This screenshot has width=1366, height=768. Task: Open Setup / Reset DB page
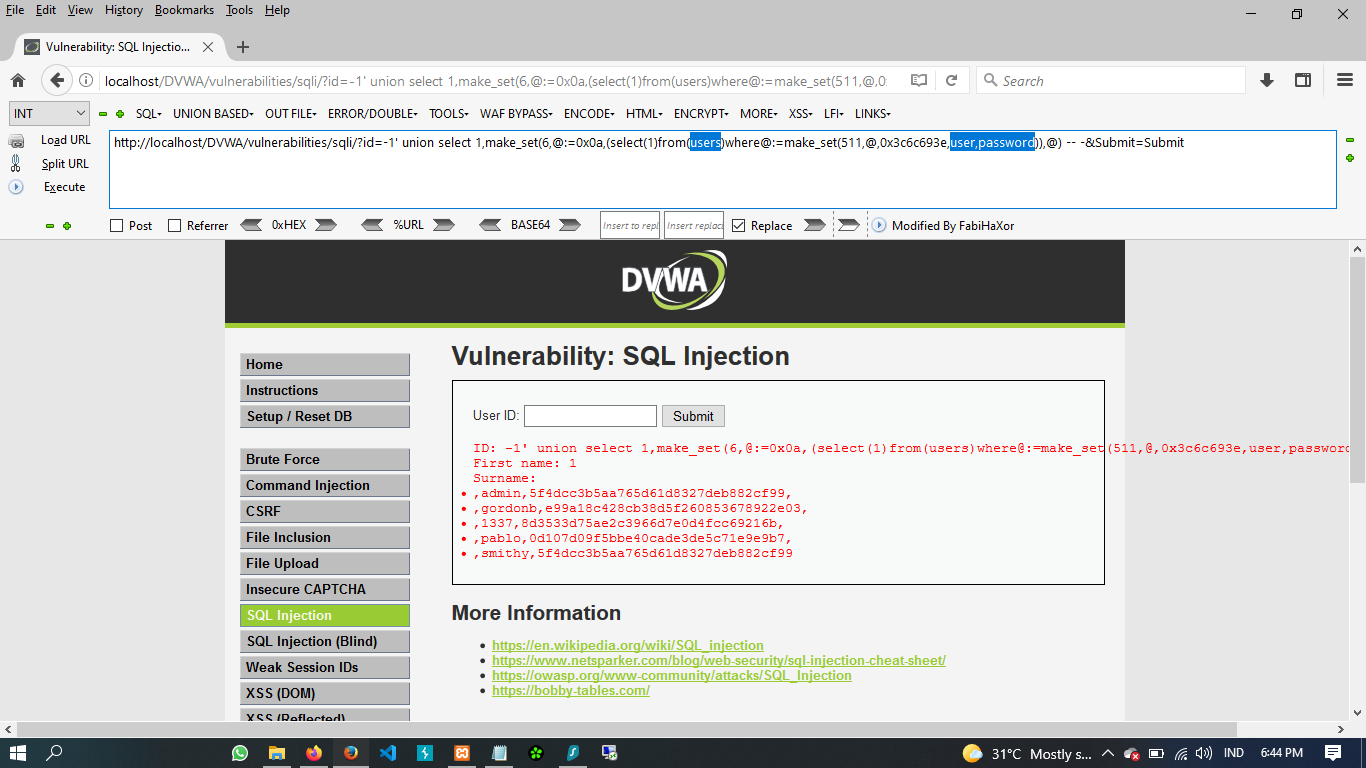[x=325, y=417]
